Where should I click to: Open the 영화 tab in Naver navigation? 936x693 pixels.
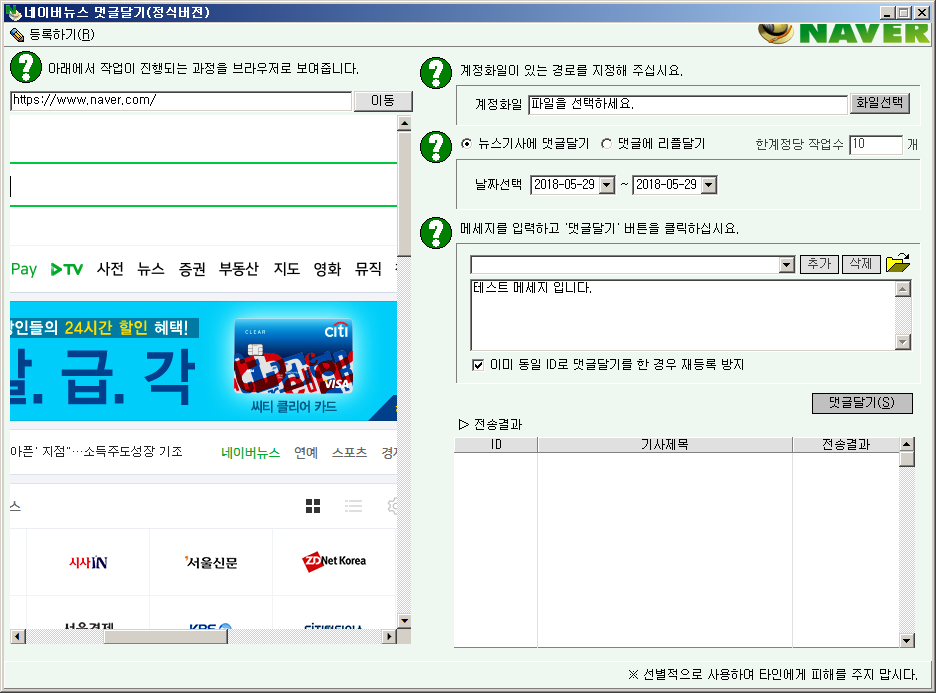[327, 269]
